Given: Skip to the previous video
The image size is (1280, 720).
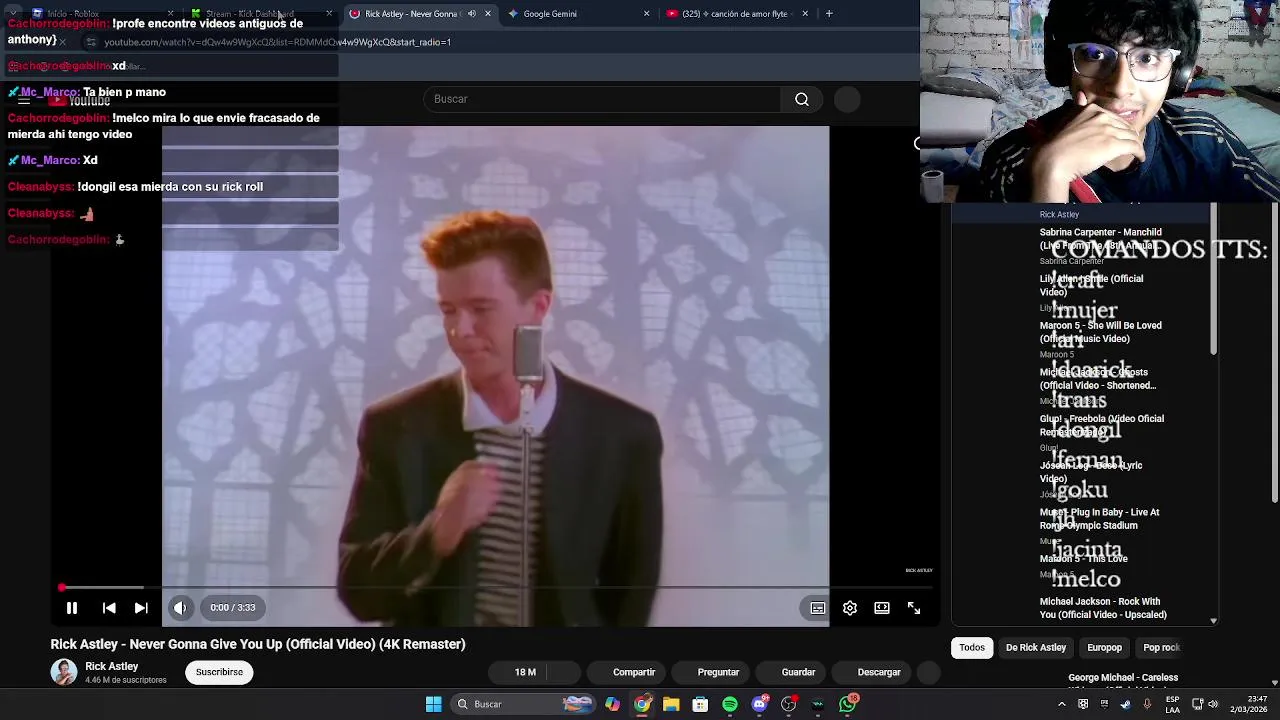Looking at the screenshot, I should [109, 608].
